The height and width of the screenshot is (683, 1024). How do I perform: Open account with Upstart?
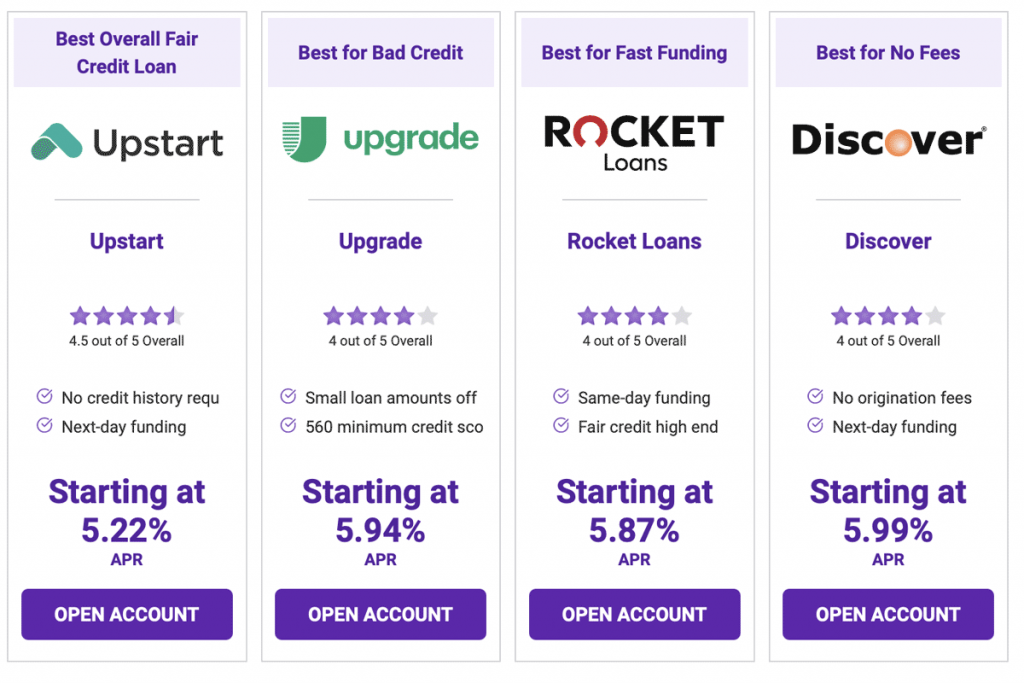(x=127, y=614)
